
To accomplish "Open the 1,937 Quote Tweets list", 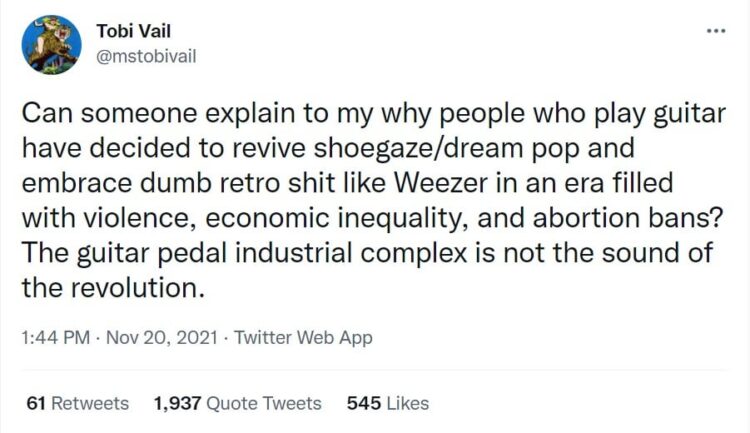I will [237, 403].
